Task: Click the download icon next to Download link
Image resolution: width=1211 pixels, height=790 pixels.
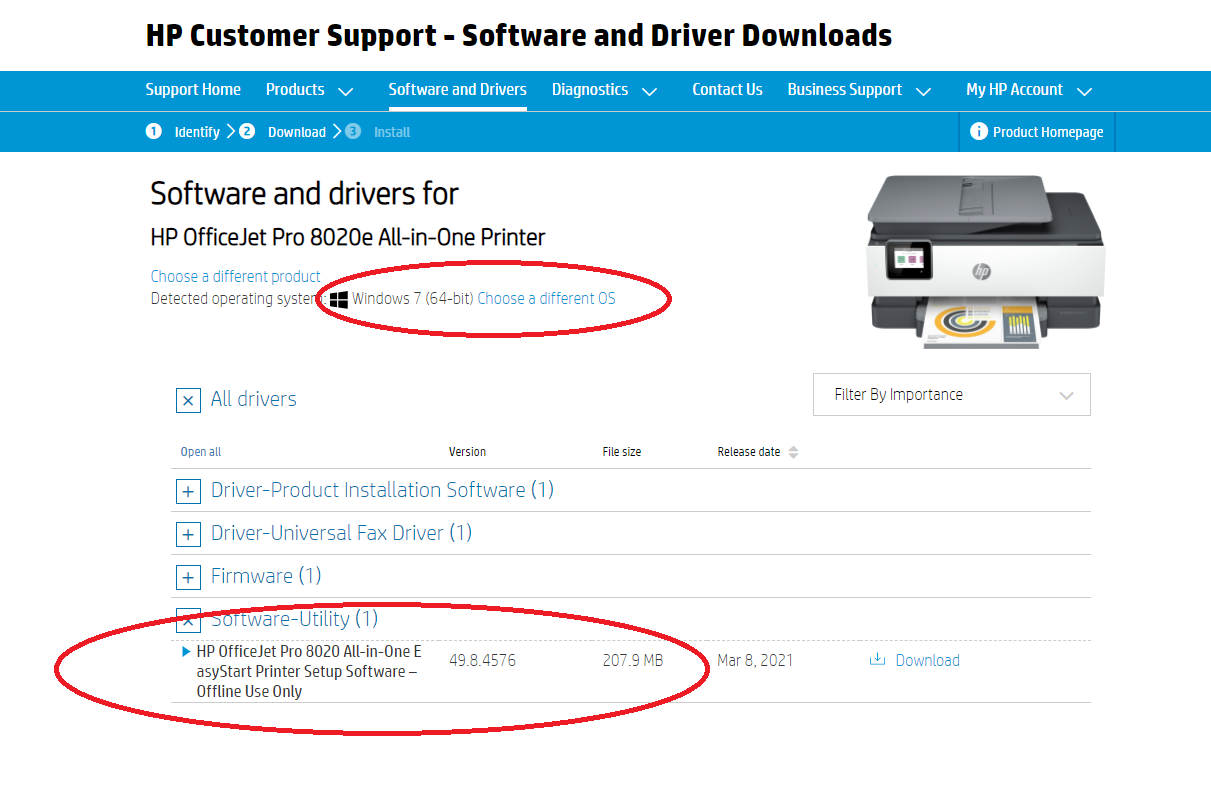Action: [877, 660]
